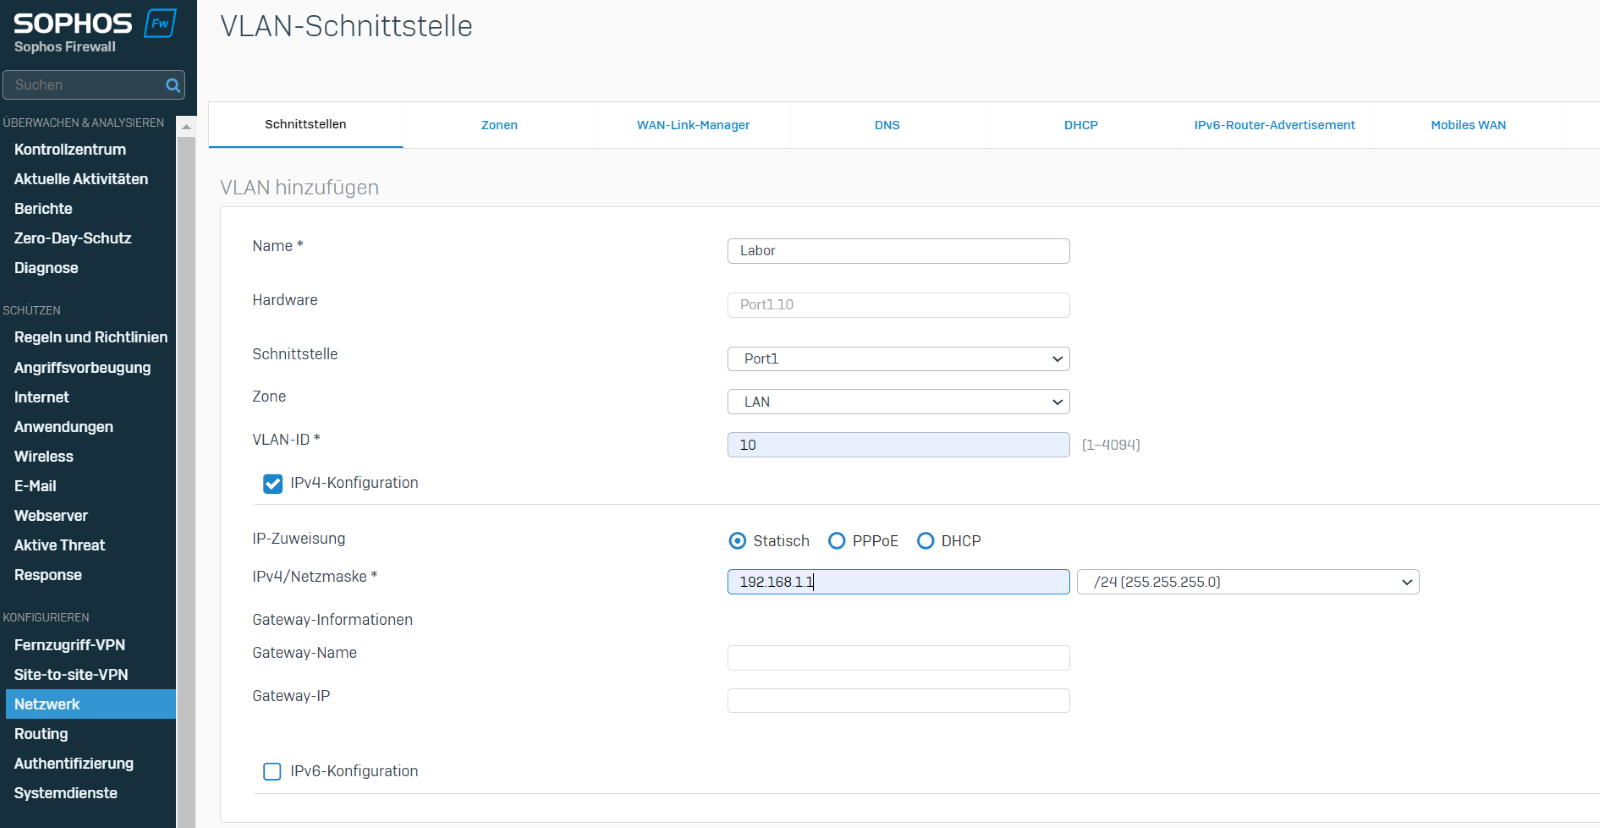Click the Gateway-Name input field
The image size is (1600, 828).
(x=897, y=658)
